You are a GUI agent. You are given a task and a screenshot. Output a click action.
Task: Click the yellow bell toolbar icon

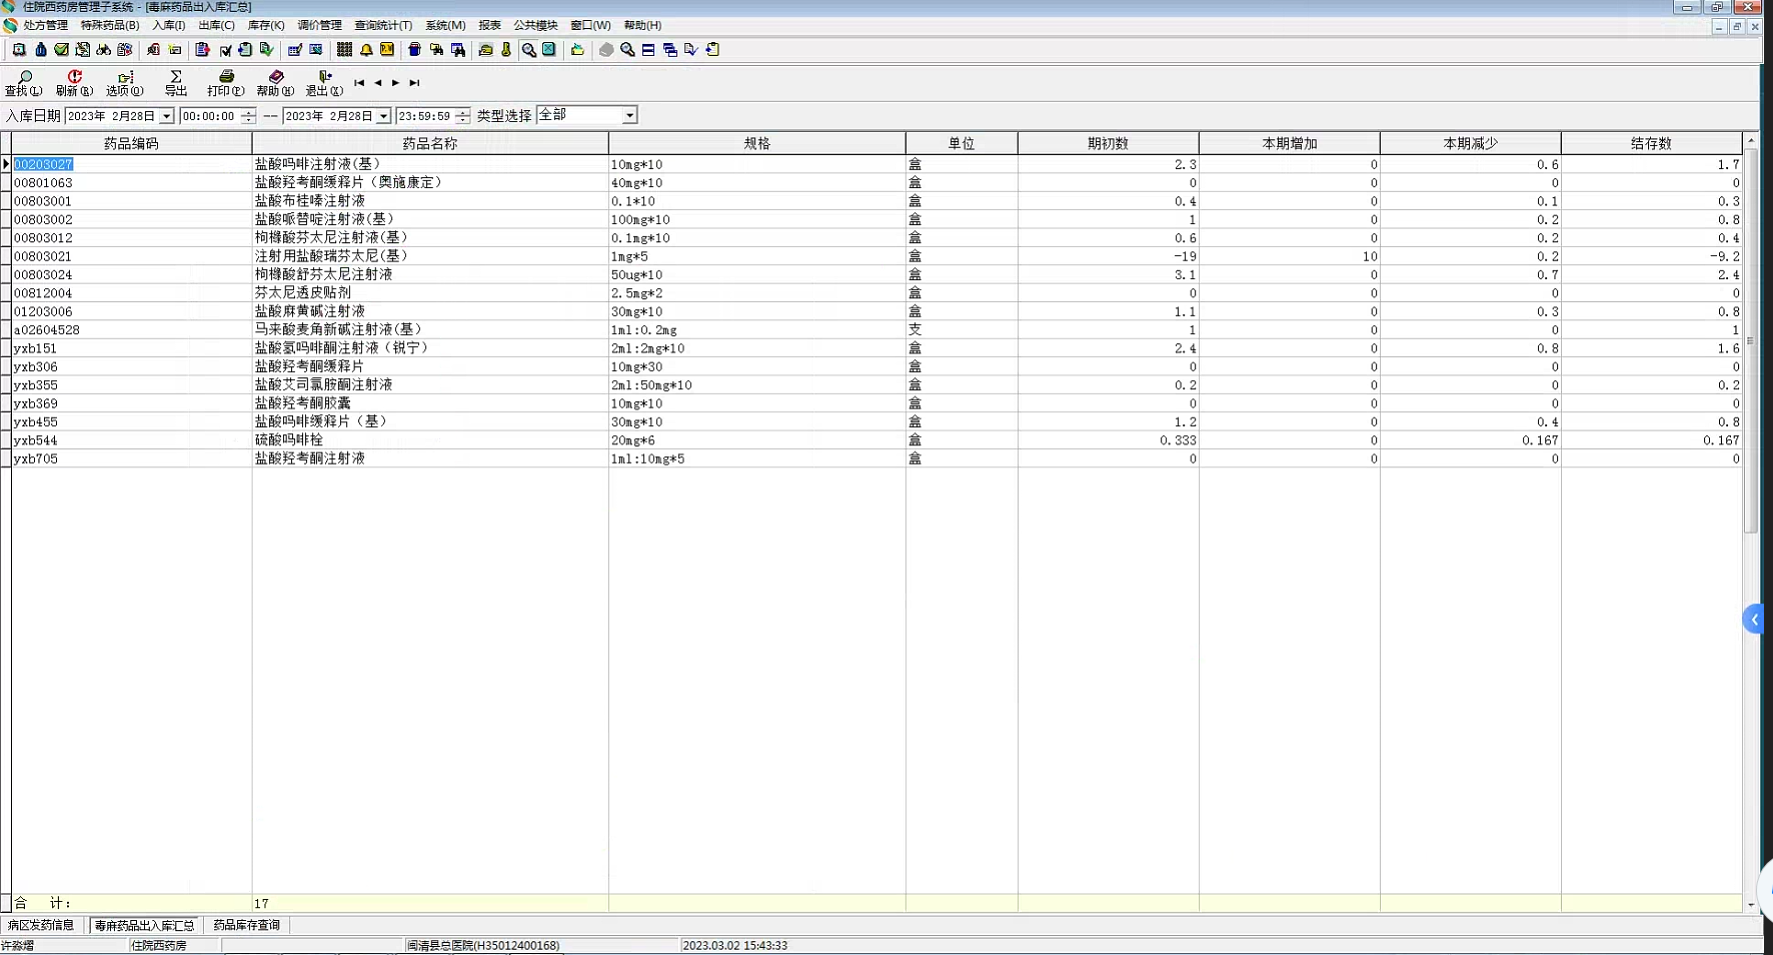pyautogui.click(x=366, y=49)
